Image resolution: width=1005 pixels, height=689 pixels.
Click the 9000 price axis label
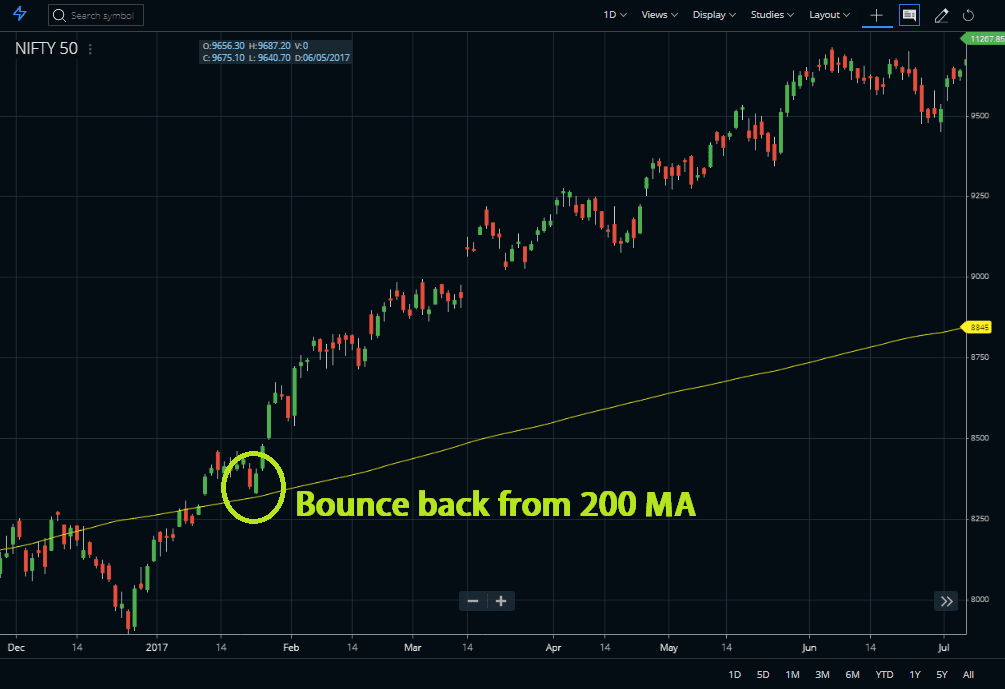click(979, 276)
